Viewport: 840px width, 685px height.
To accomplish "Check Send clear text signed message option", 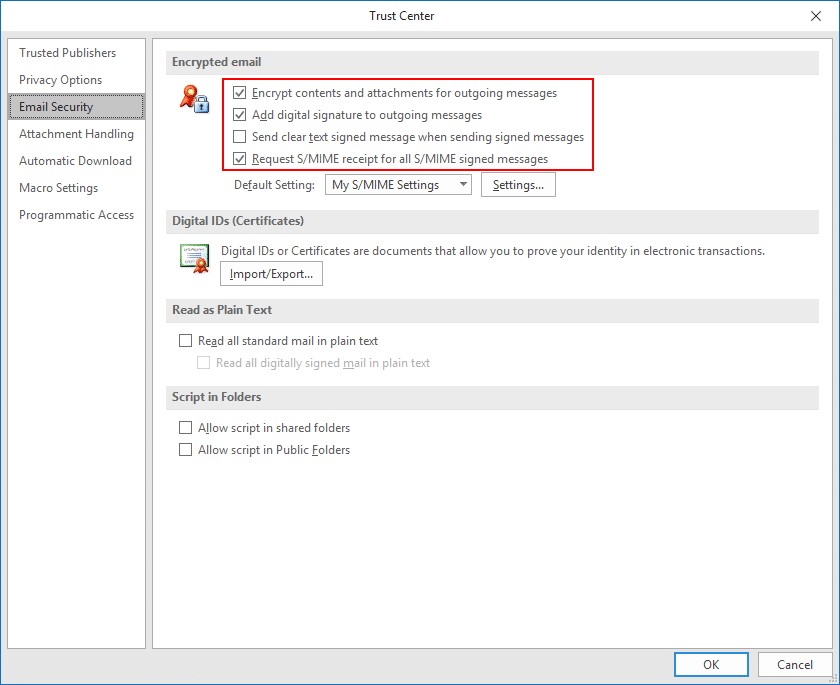I will point(239,137).
